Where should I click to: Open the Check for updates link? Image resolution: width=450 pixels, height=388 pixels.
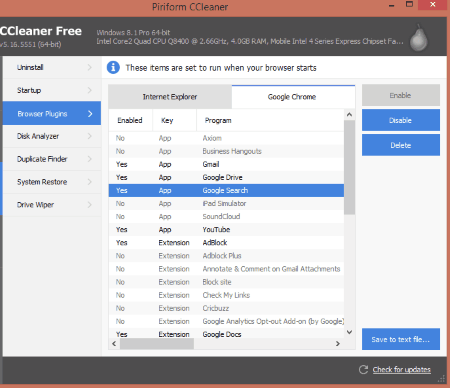[x=402, y=369]
